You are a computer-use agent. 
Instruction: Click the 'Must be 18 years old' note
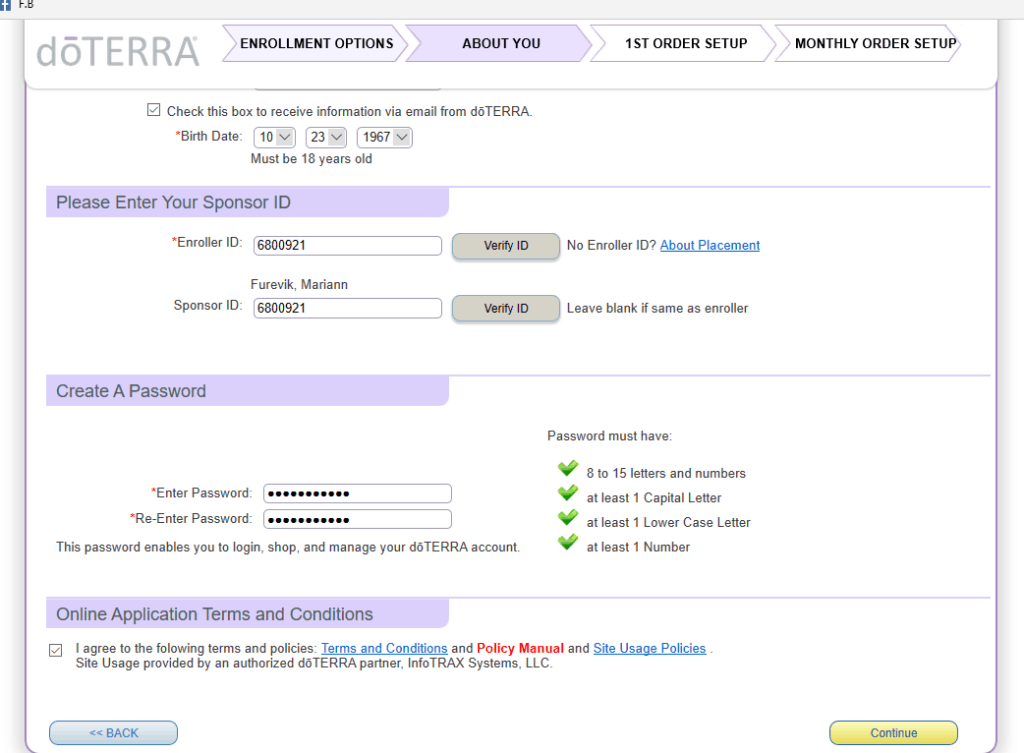[312, 159]
